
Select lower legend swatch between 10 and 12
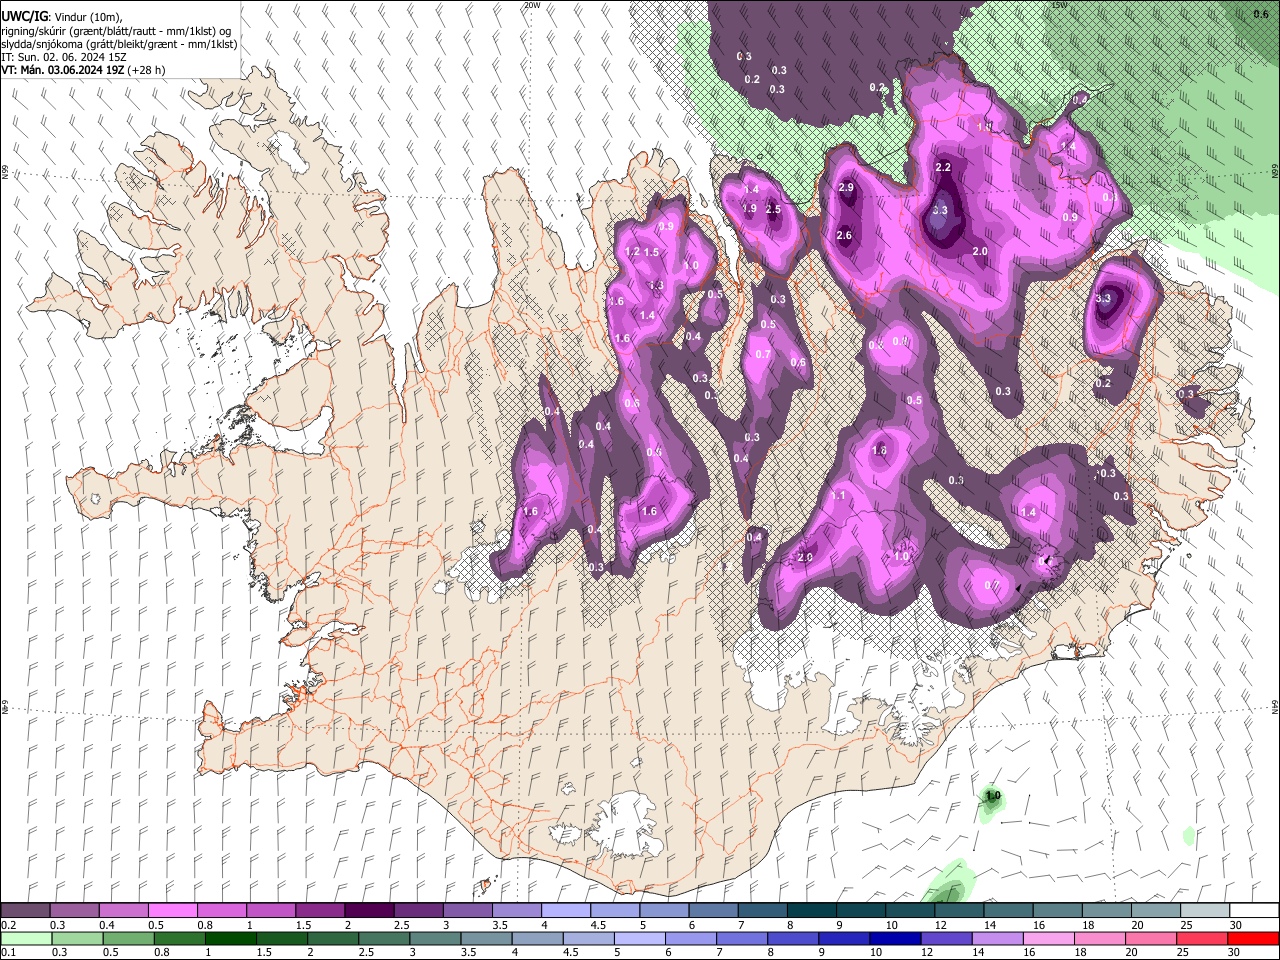click(895, 938)
